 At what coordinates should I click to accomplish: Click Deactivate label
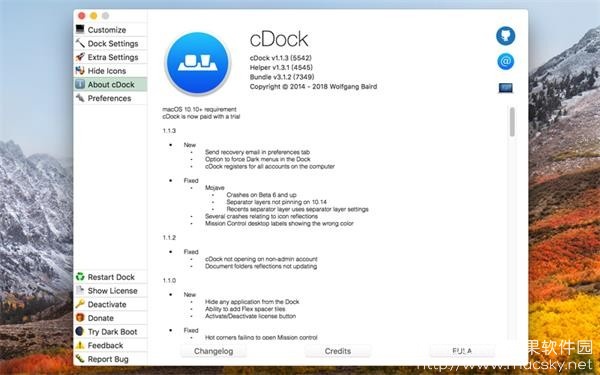(107, 305)
